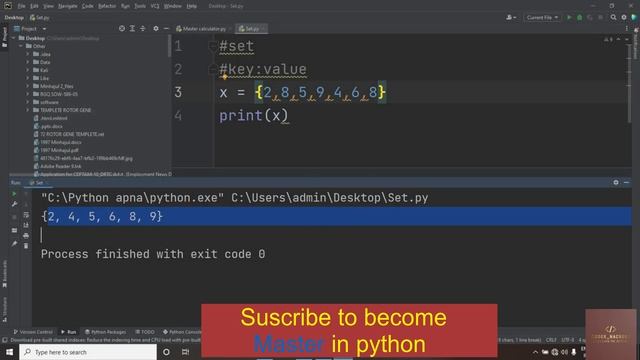Open the Navigate menu
Screen dimensions: 640x360
pos(68,6)
